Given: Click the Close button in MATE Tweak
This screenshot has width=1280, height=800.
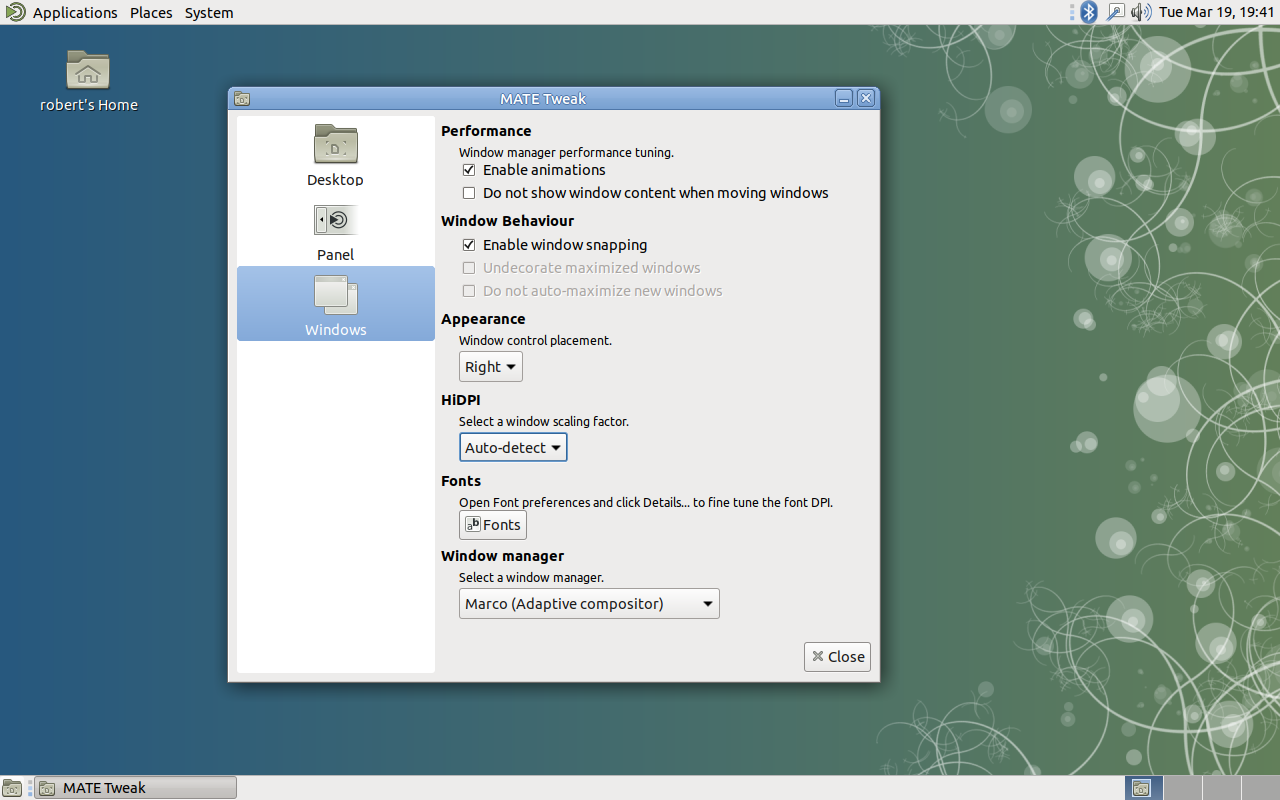Looking at the screenshot, I should pyautogui.click(x=837, y=657).
